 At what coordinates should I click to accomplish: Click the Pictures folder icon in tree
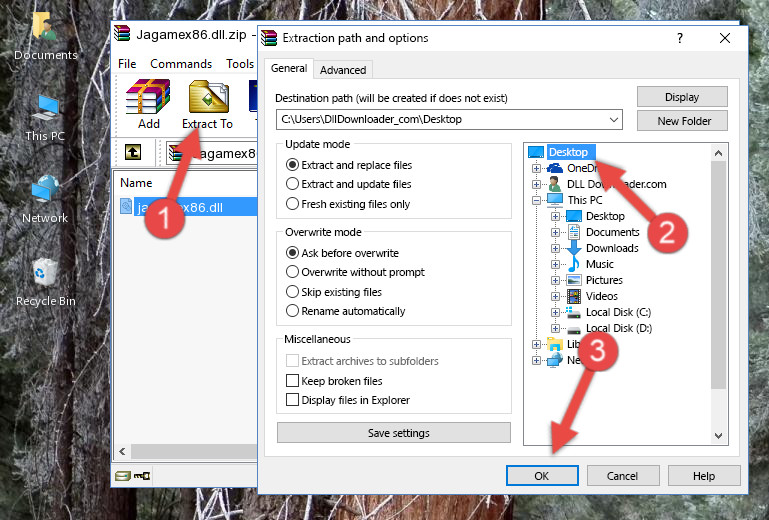tap(573, 281)
